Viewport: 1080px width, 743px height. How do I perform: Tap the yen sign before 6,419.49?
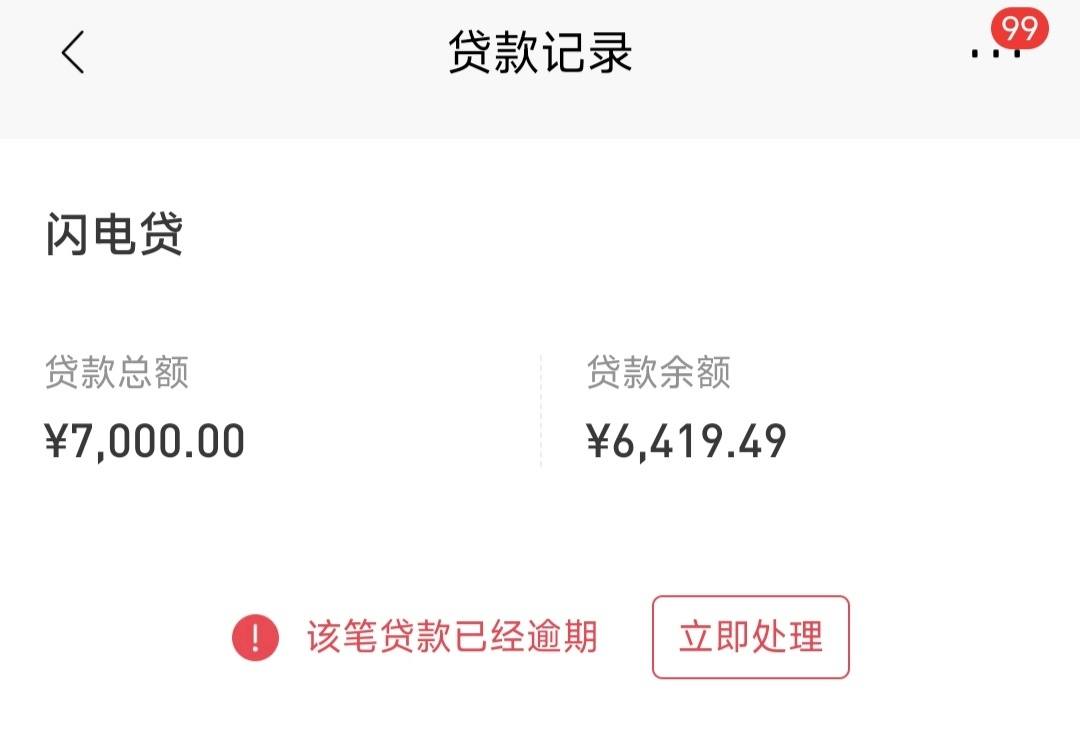[598, 441]
